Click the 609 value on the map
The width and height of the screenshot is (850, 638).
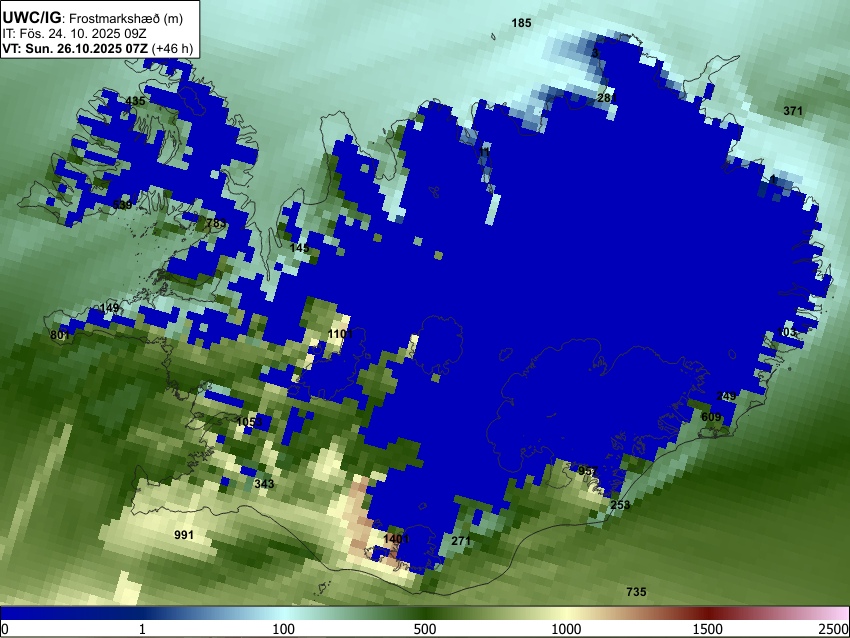[x=711, y=416]
